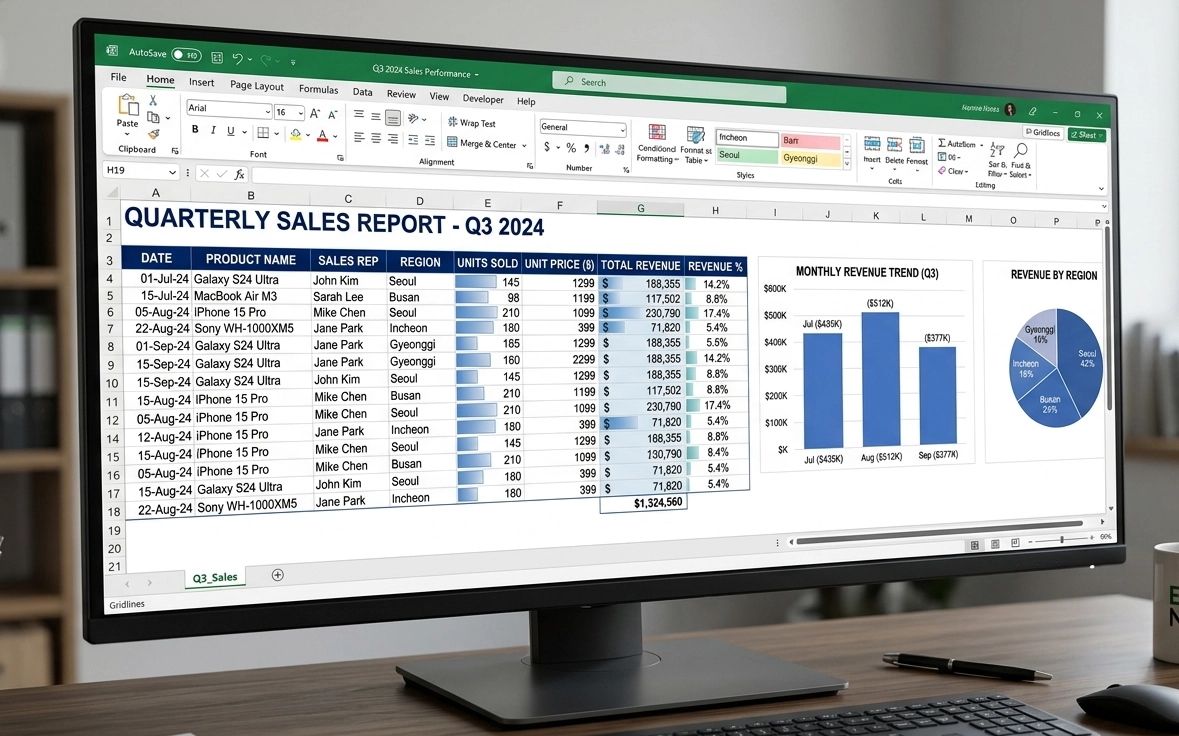The height and width of the screenshot is (736, 1179).
Task: Click the Borders grid icon
Action: point(263,133)
